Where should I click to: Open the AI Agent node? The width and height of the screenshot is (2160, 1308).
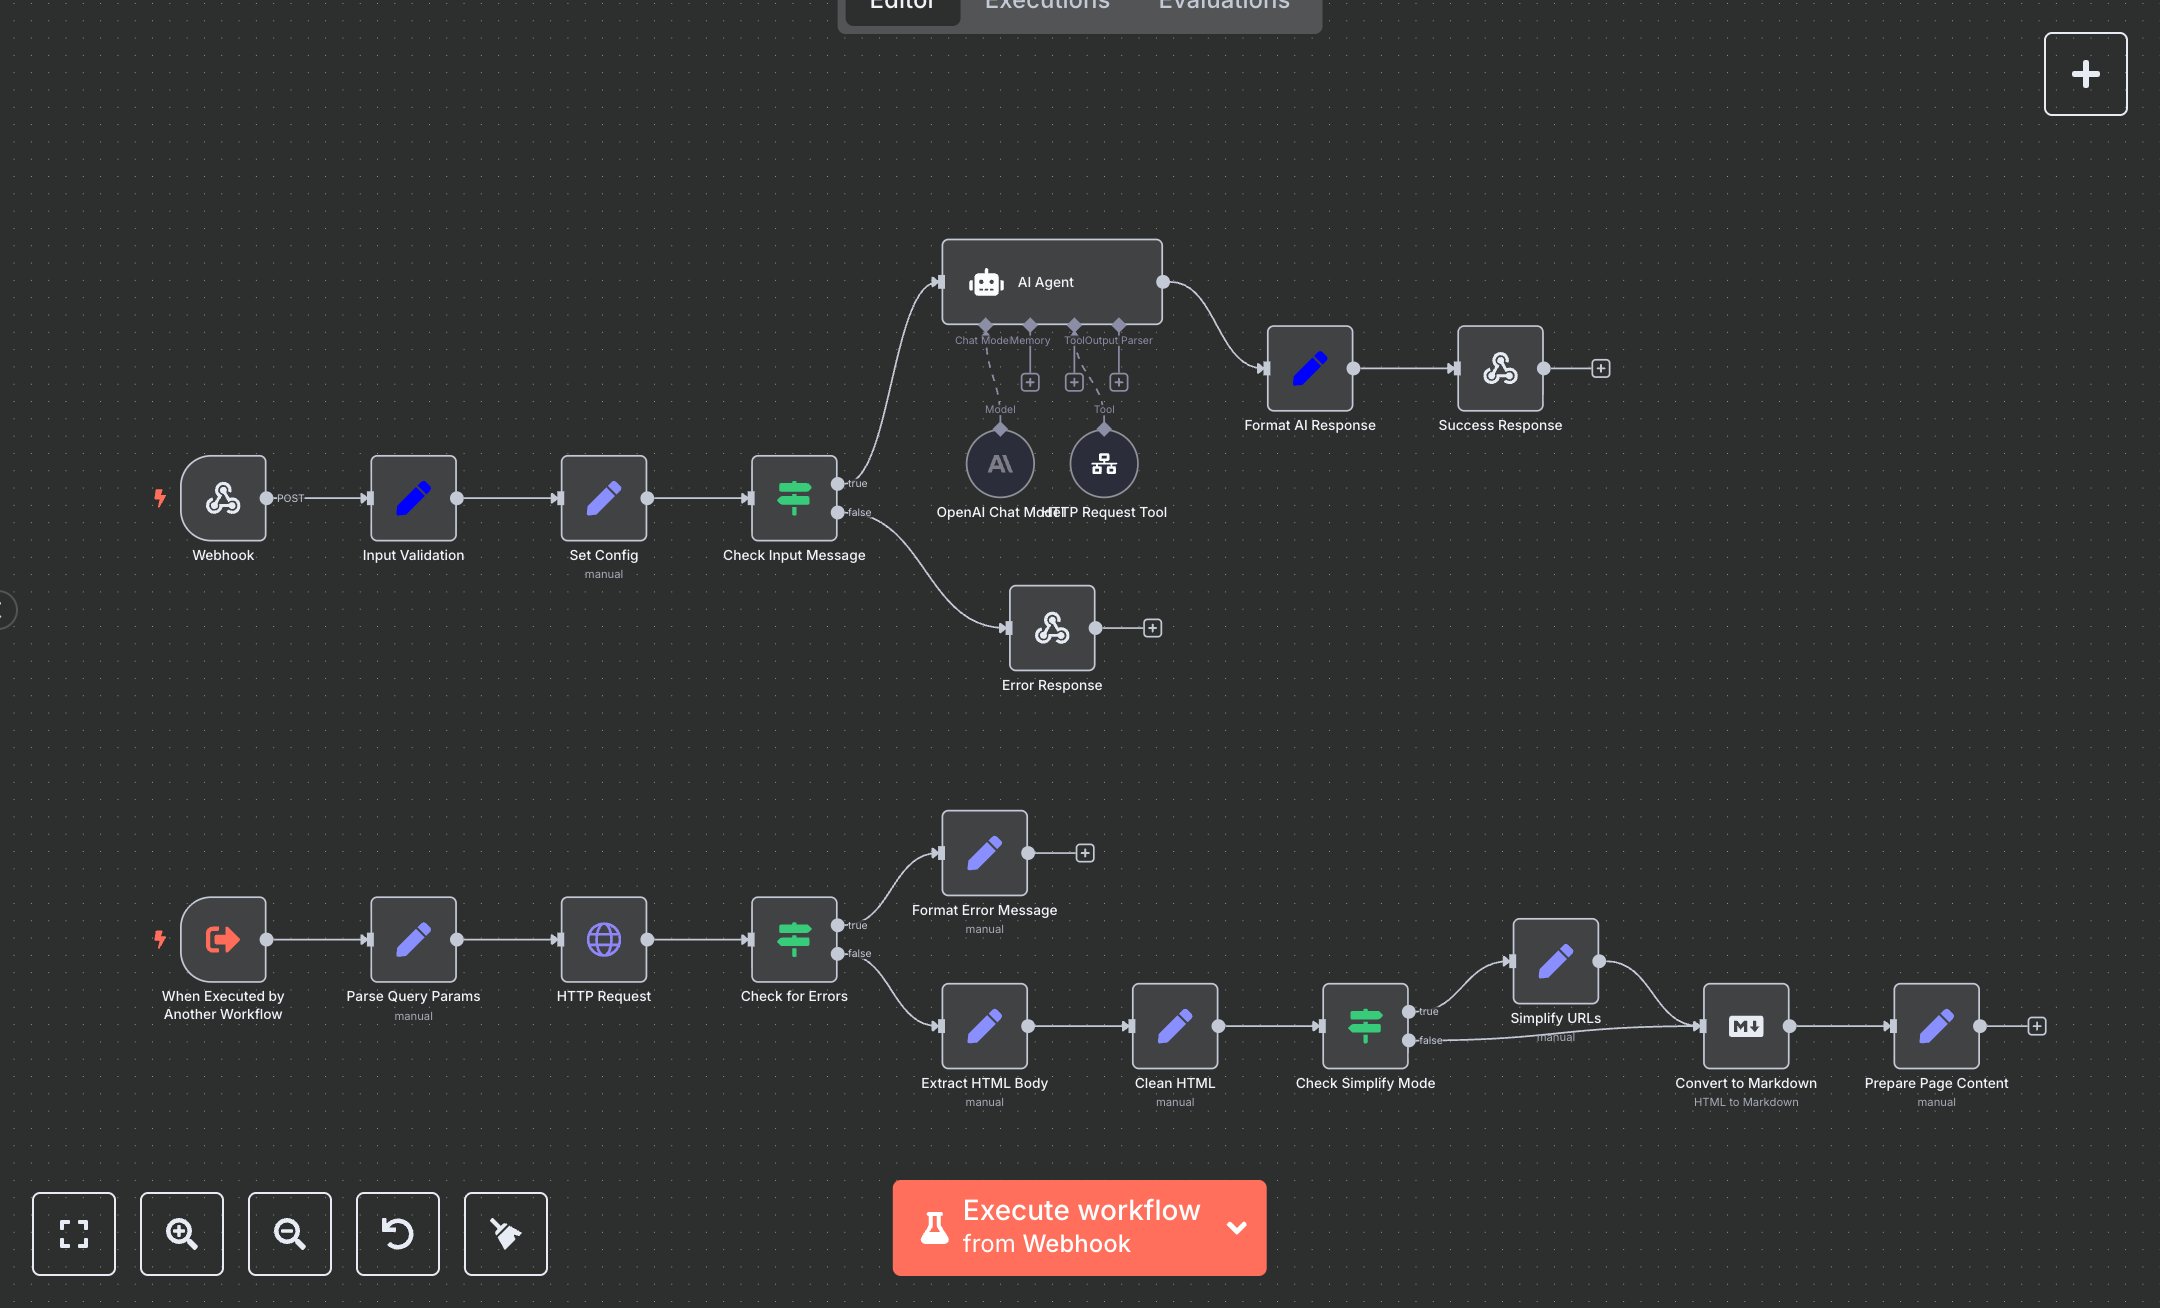click(x=1051, y=282)
